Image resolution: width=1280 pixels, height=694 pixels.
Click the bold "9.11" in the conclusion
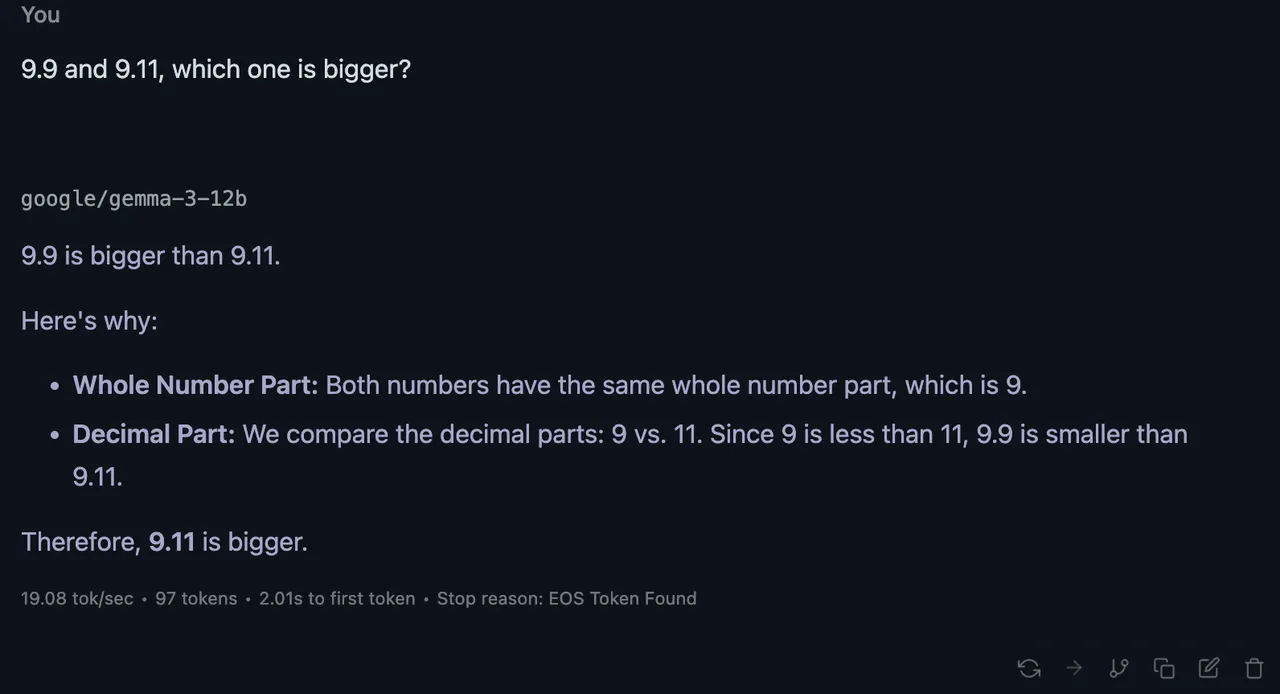[172, 542]
